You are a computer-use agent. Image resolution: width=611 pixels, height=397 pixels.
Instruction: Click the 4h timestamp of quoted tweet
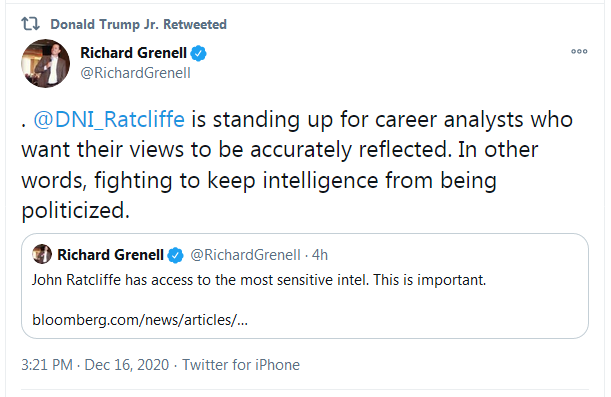(x=320, y=255)
